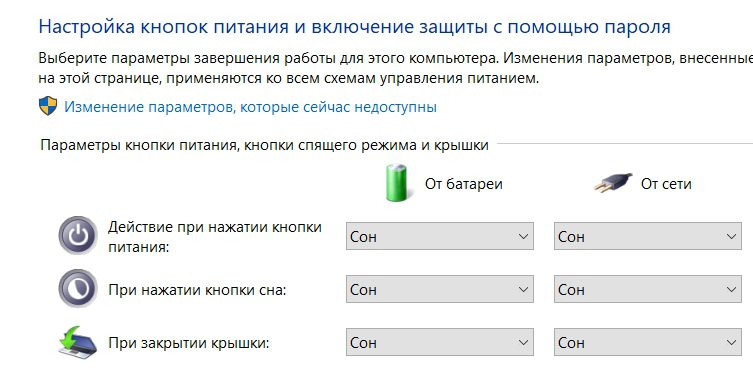Click the power button icon
This screenshot has height=379, width=753.
(78, 235)
